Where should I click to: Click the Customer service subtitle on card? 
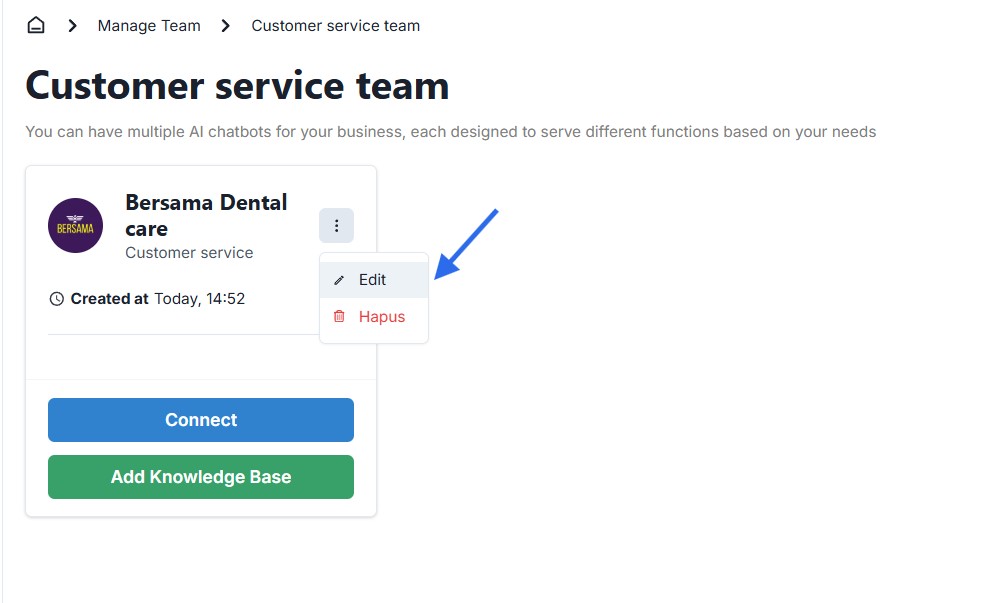[189, 253]
